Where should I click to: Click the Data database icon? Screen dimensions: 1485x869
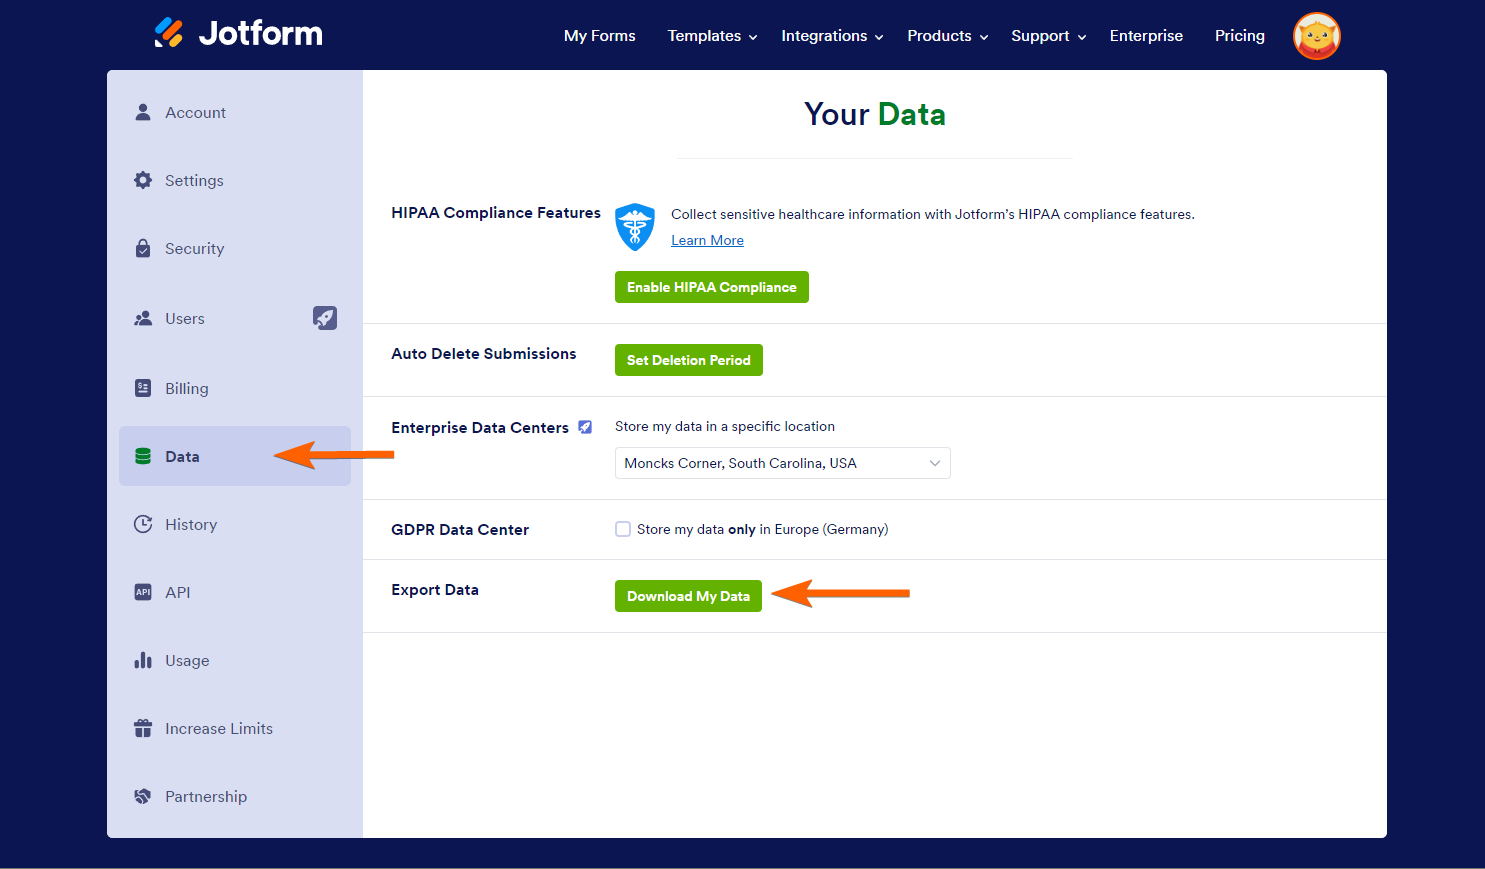tap(143, 456)
